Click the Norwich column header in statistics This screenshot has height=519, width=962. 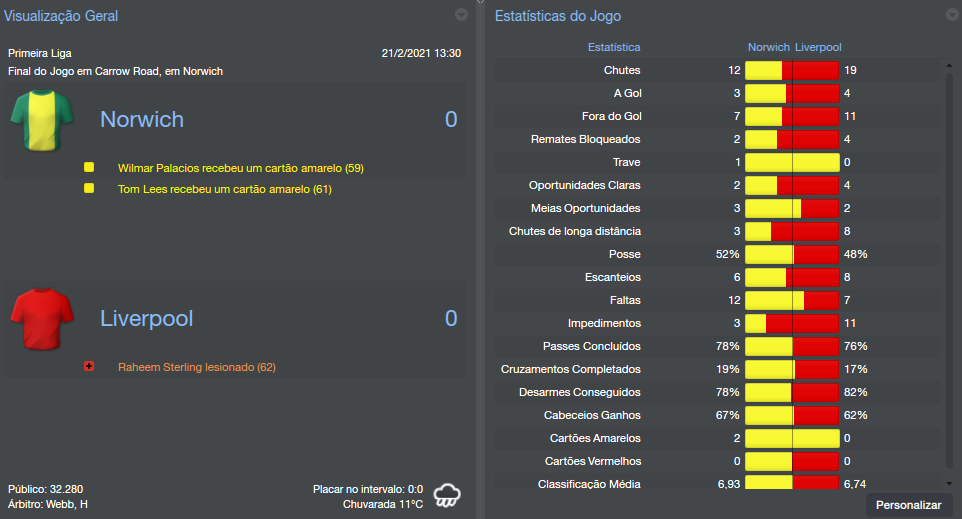(x=768, y=47)
